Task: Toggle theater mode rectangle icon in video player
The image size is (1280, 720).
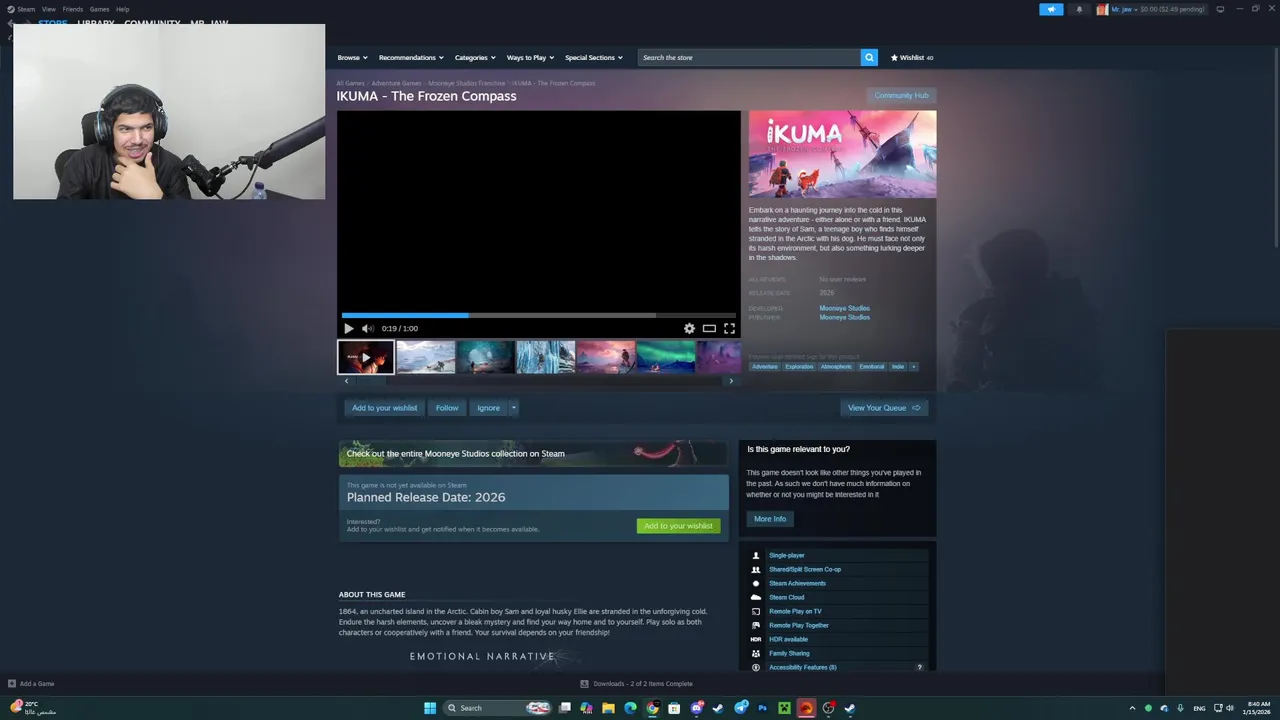Action: 709,328
